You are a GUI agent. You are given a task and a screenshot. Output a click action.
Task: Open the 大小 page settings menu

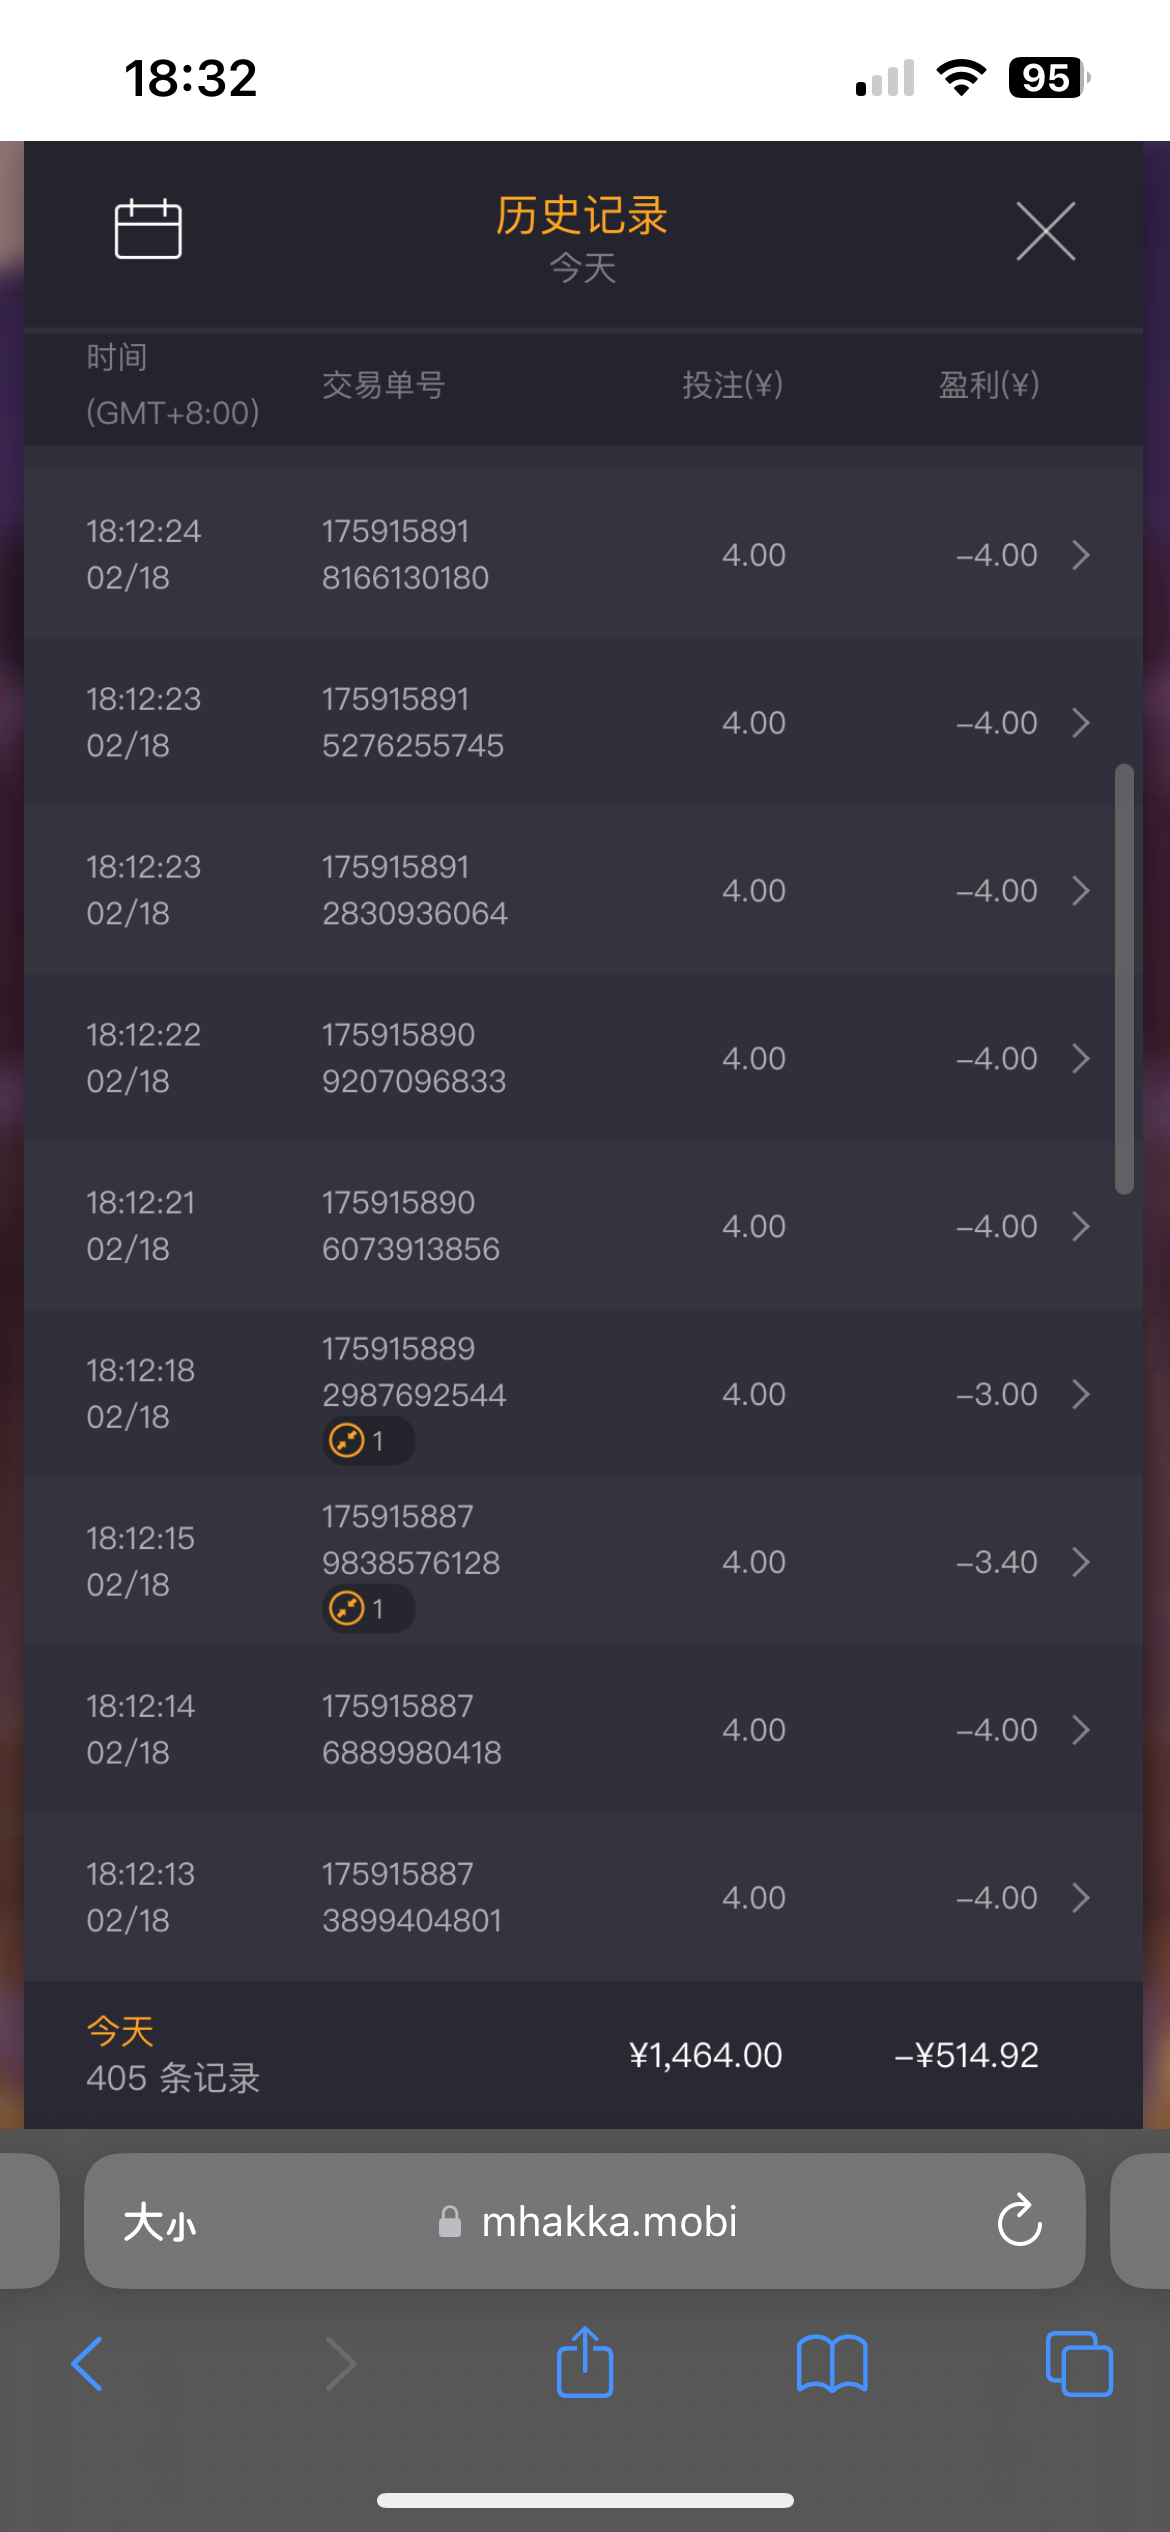pyautogui.click(x=160, y=2221)
